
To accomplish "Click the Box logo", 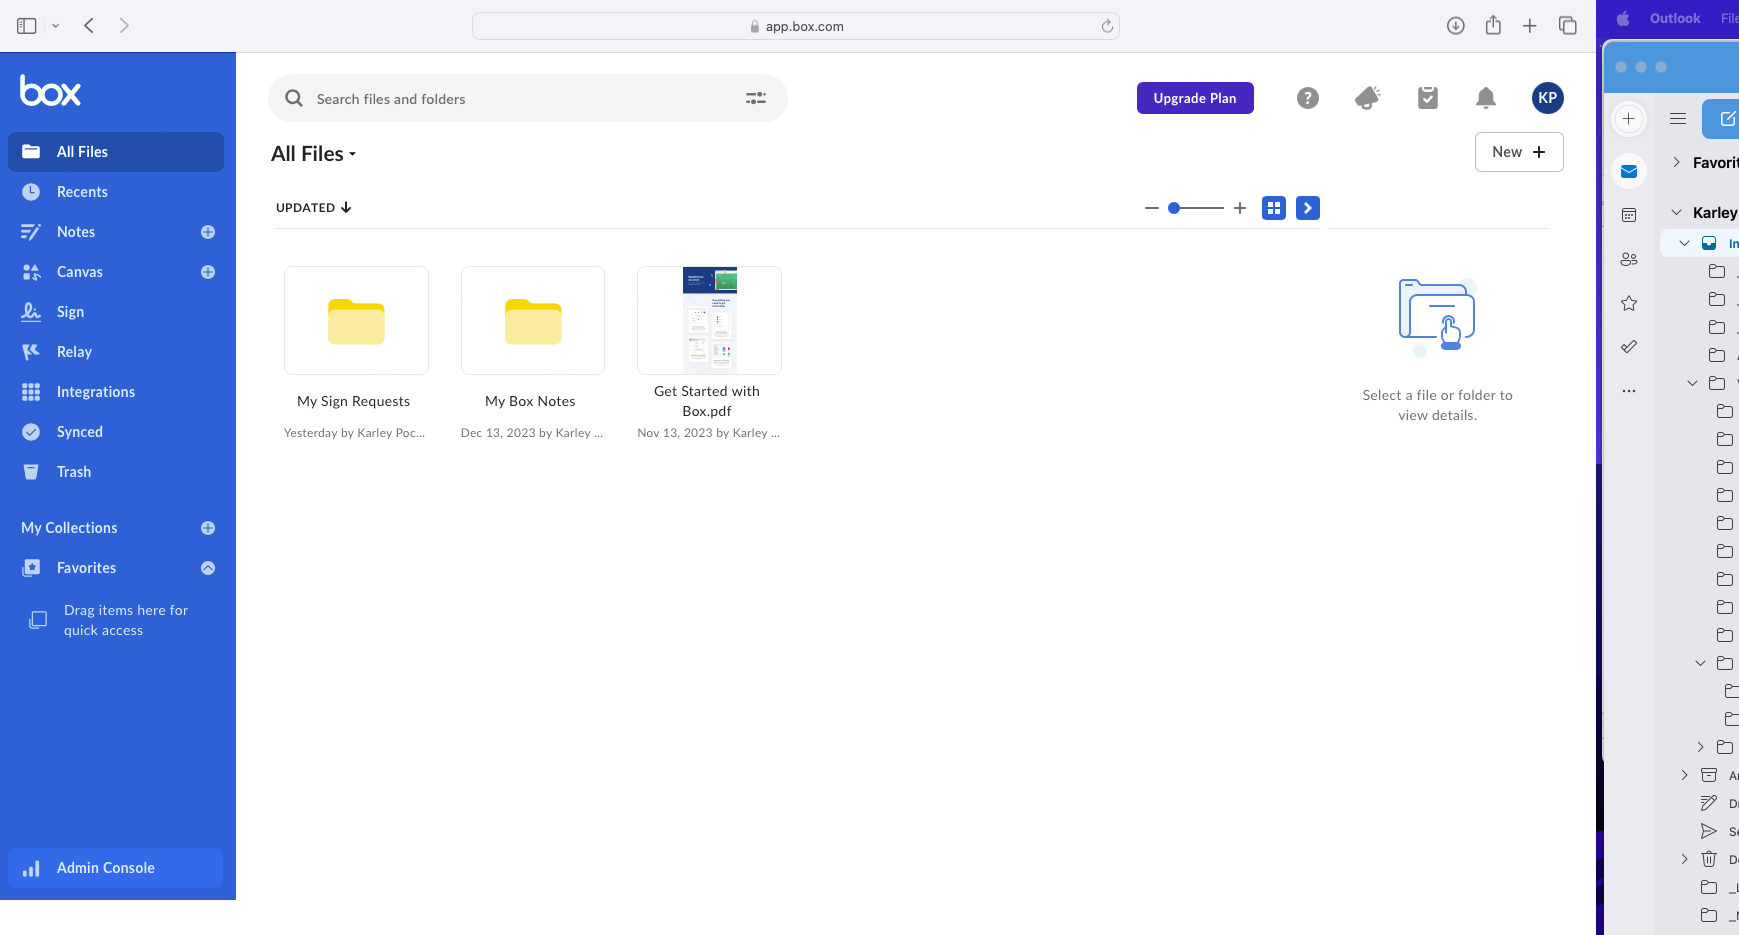I will tap(50, 91).
